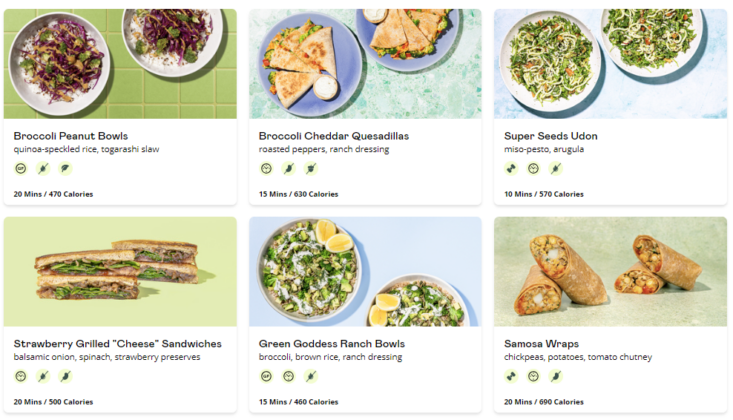The width and height of the screenshot is (733, 420).
Task: Click first dietary badge under Green Goddess Ranch Bowls
Action: coord(266,376)
